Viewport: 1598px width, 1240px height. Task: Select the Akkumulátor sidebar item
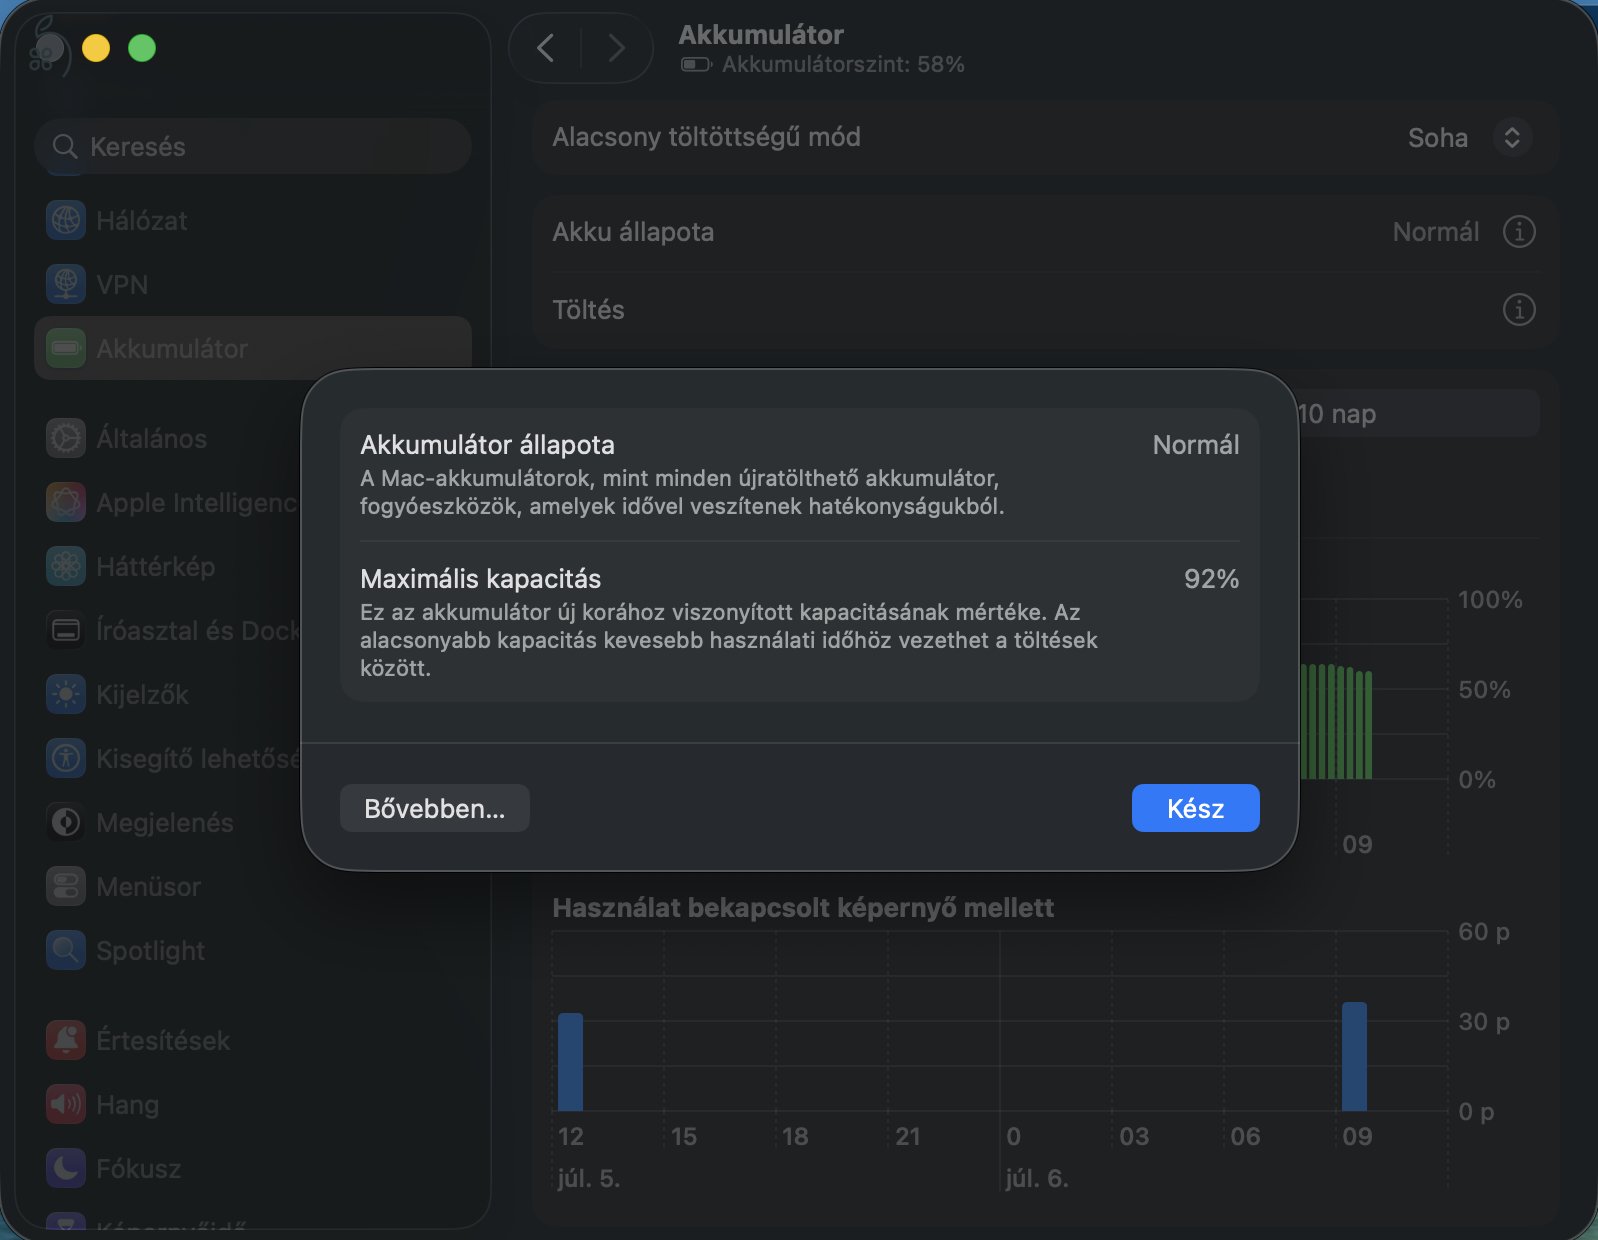point(253,348)
